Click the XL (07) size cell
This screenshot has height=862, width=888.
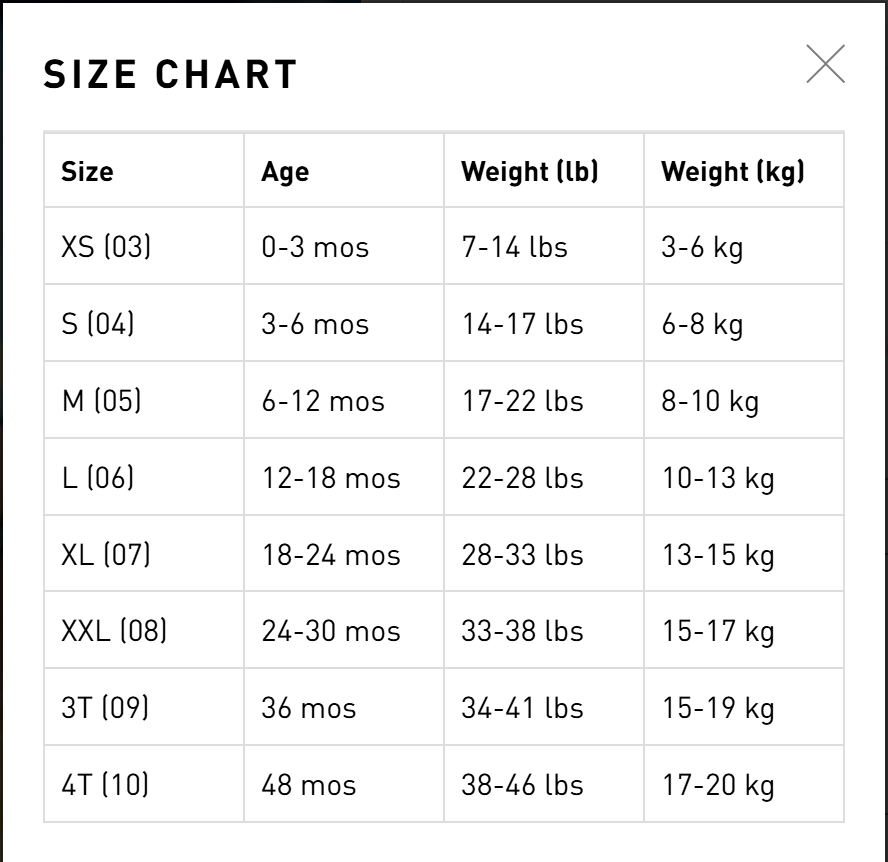click(106, 555)
